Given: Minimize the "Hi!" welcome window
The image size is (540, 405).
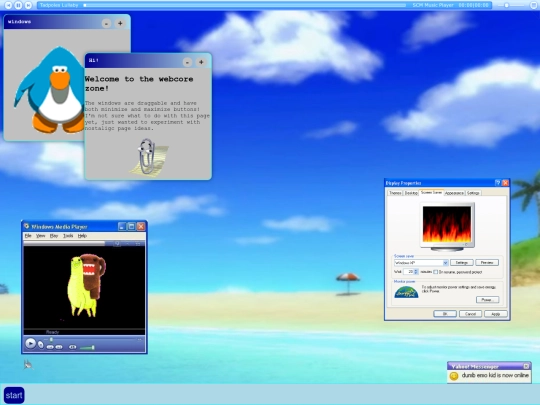Looking at the screenshot, I should [x=187, y=62].
